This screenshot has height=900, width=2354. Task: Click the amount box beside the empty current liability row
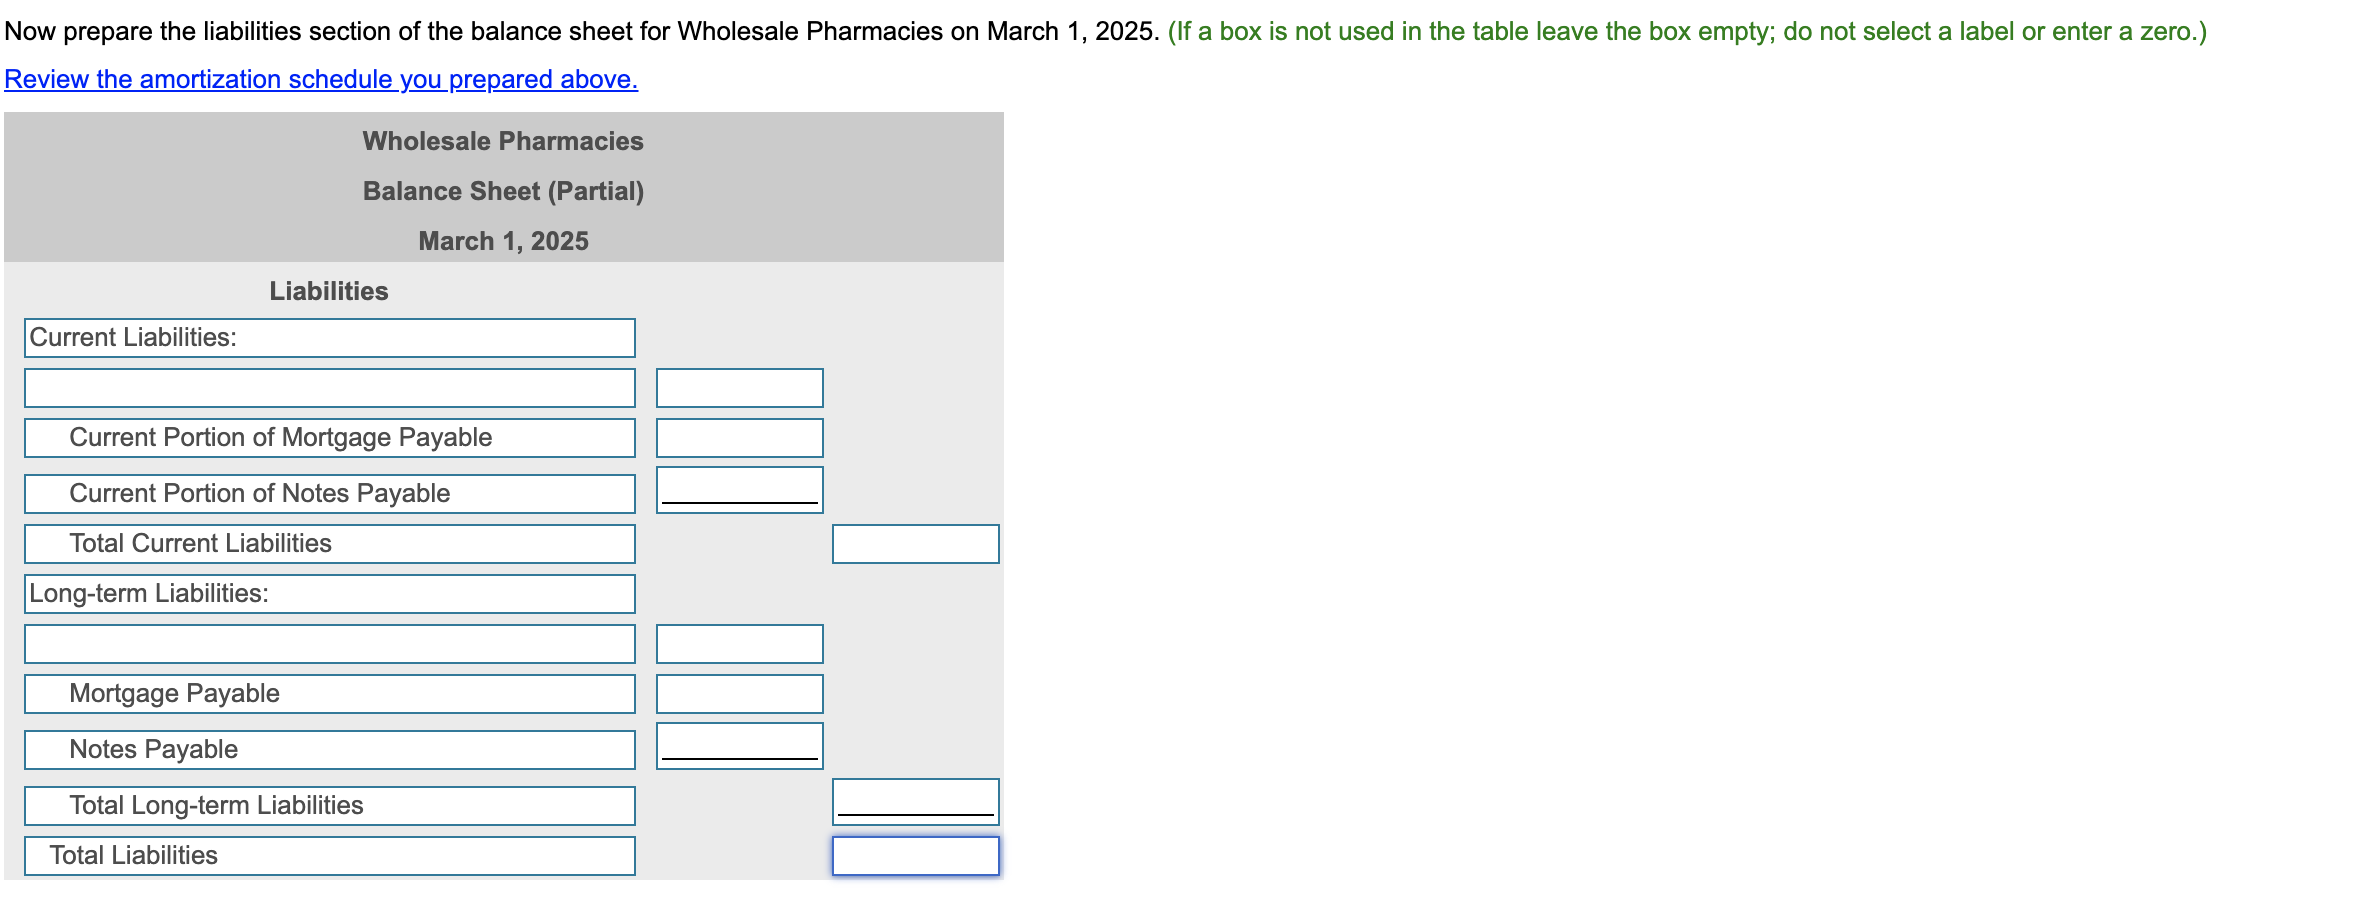(740, 388)
